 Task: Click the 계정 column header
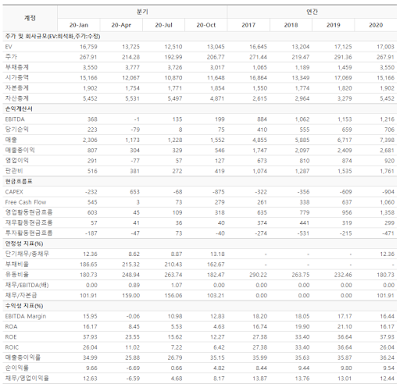pyautogui.click(x=30, y=18)
